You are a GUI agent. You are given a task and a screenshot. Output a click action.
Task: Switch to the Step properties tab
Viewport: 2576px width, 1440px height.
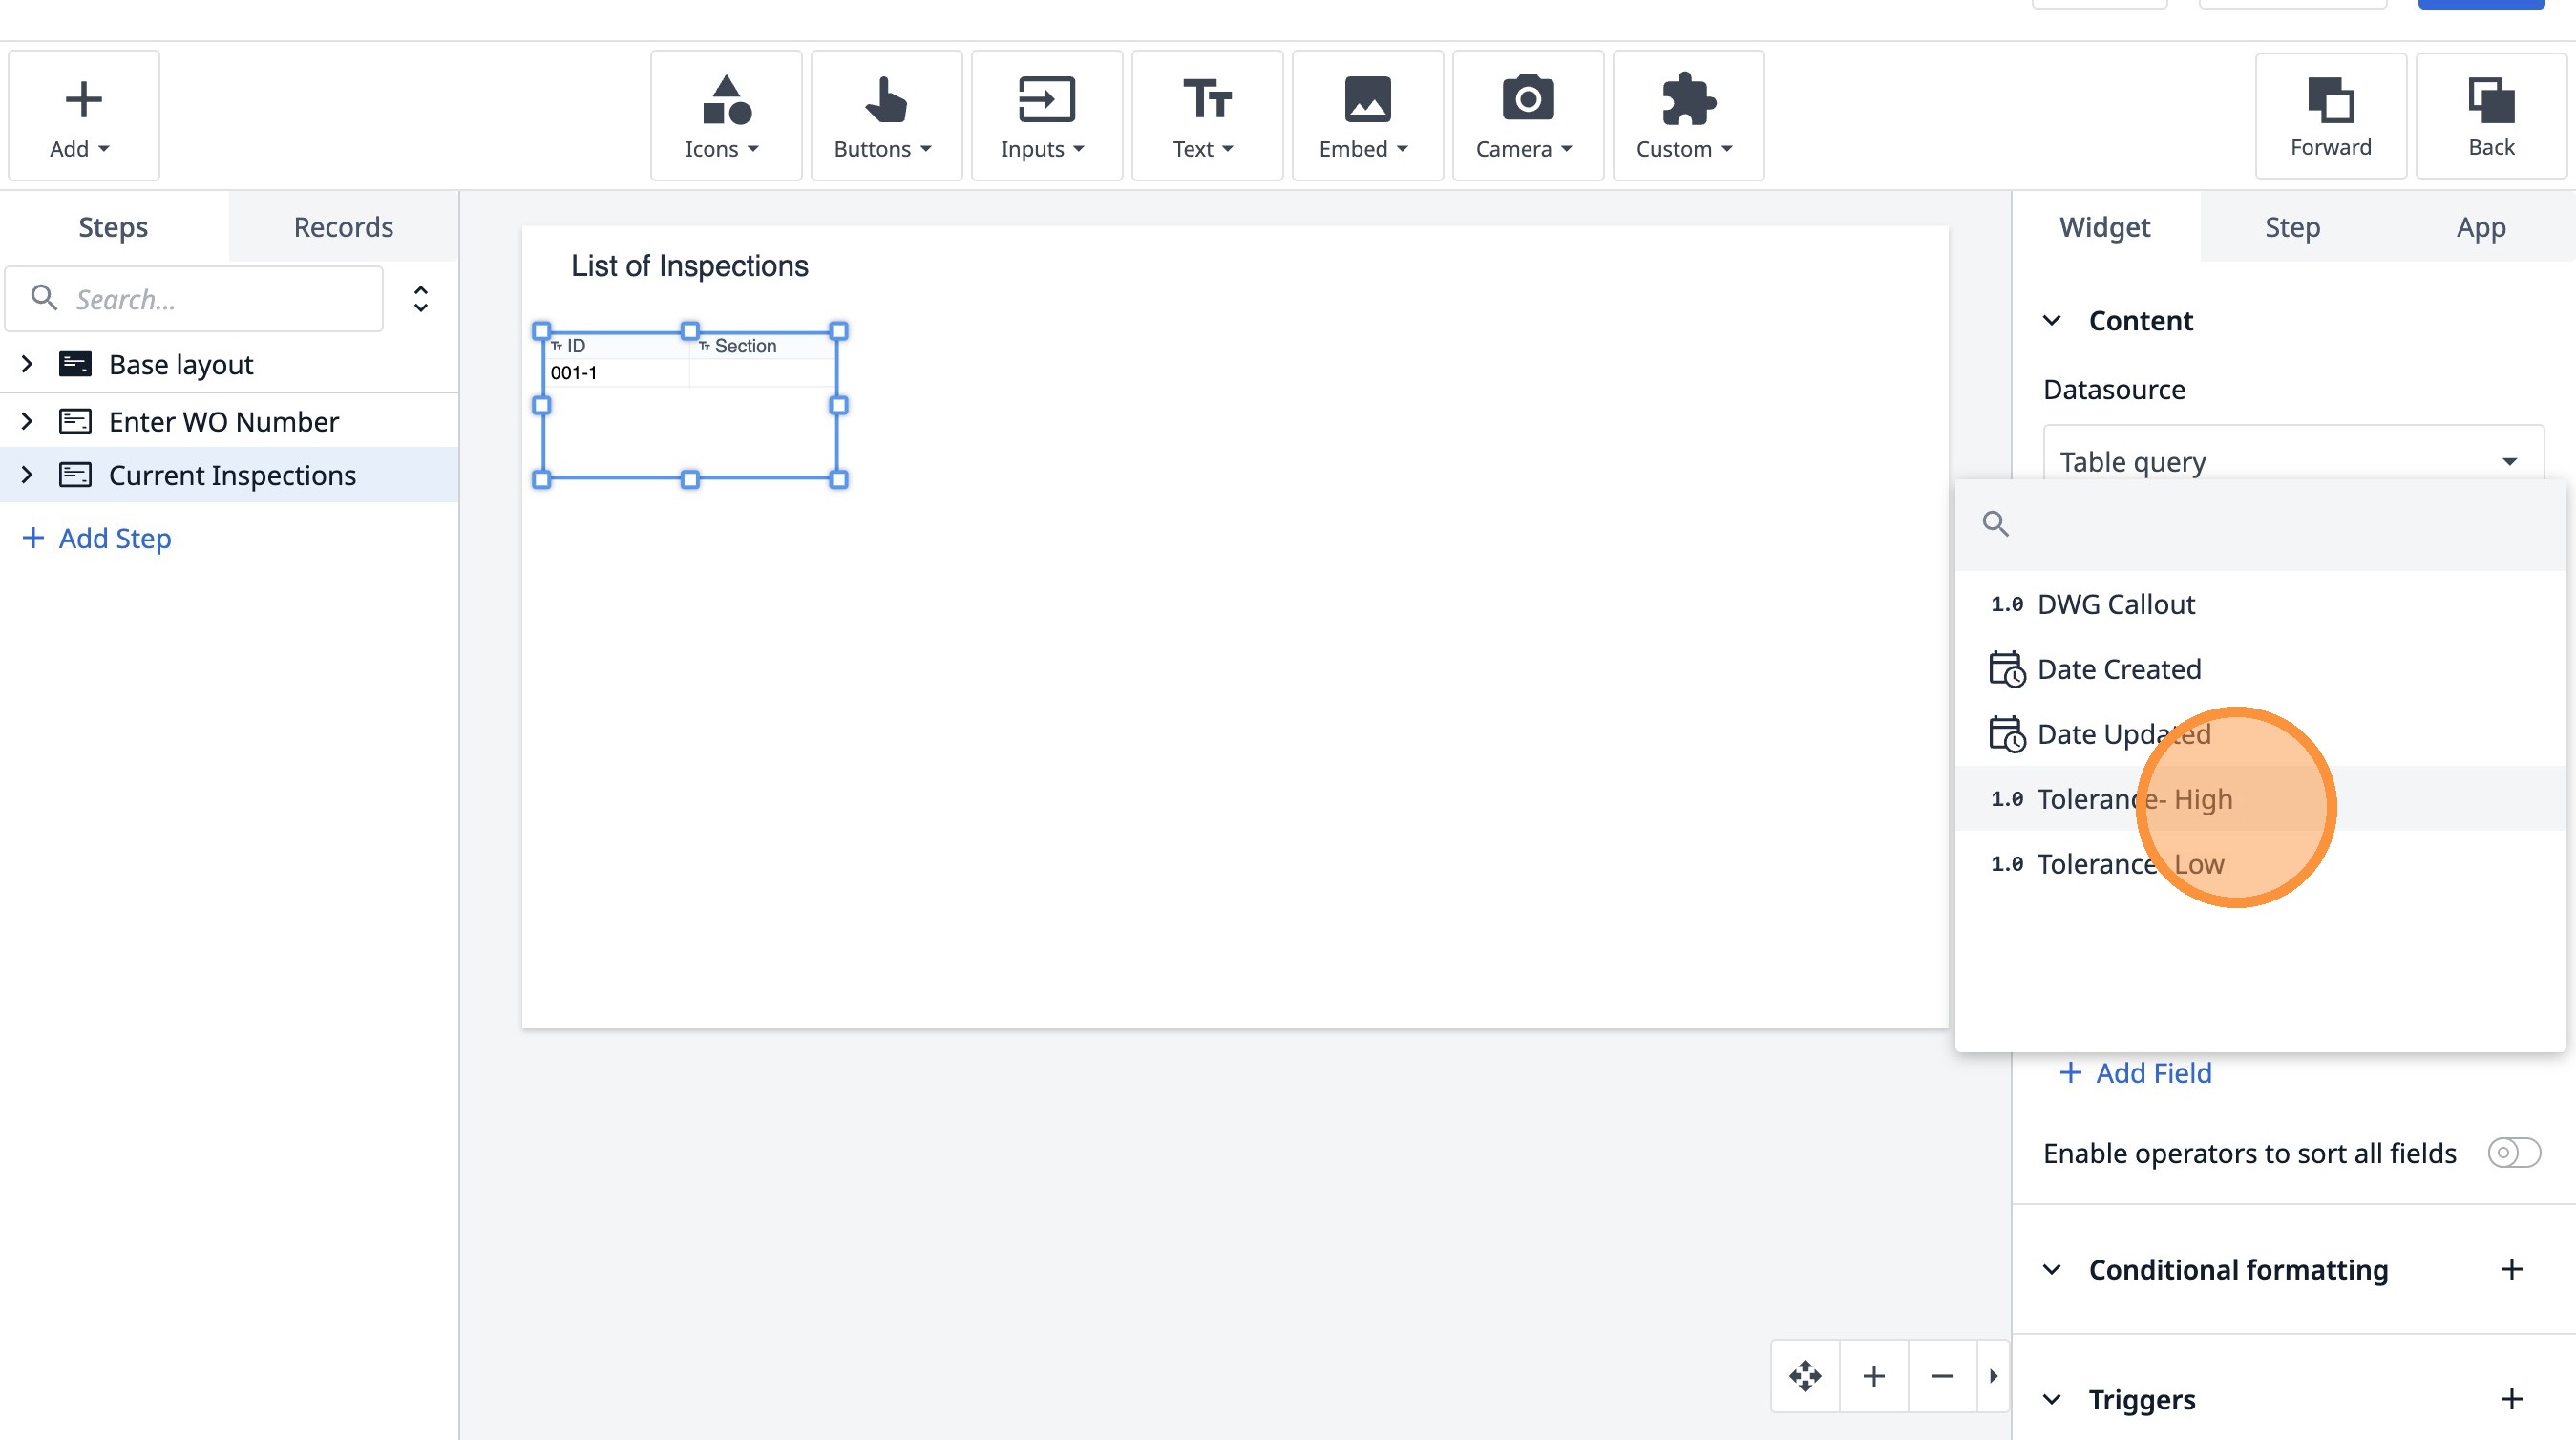pos(2292,227)
